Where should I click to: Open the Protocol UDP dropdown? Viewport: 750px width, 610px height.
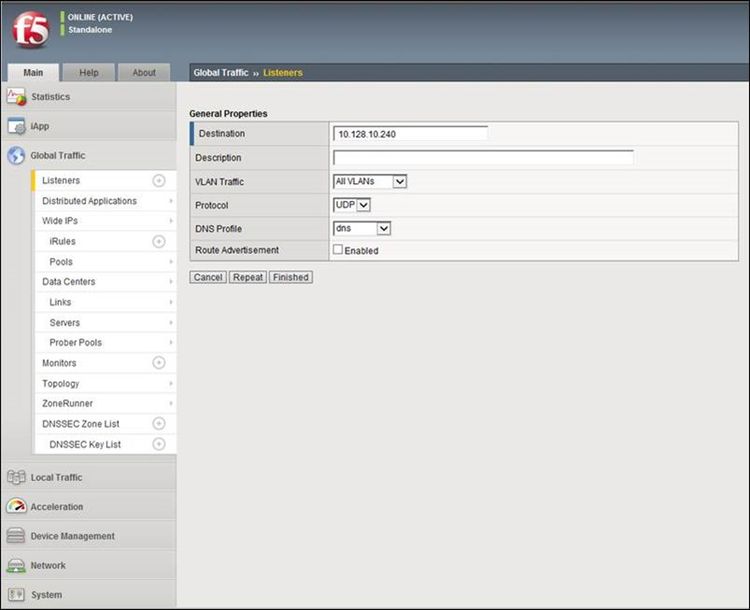(x=352, y=205)
